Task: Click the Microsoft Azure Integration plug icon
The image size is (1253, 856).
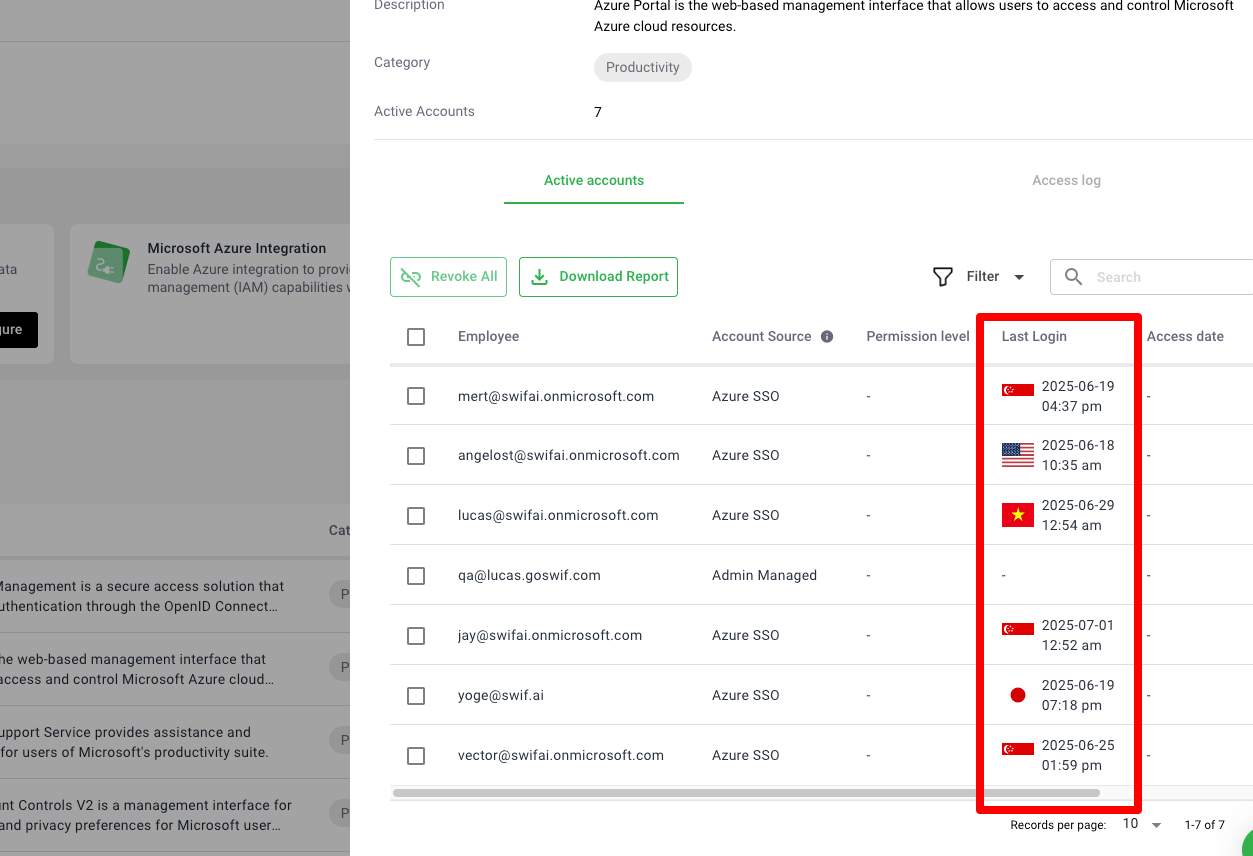Action: pos(109,261)
